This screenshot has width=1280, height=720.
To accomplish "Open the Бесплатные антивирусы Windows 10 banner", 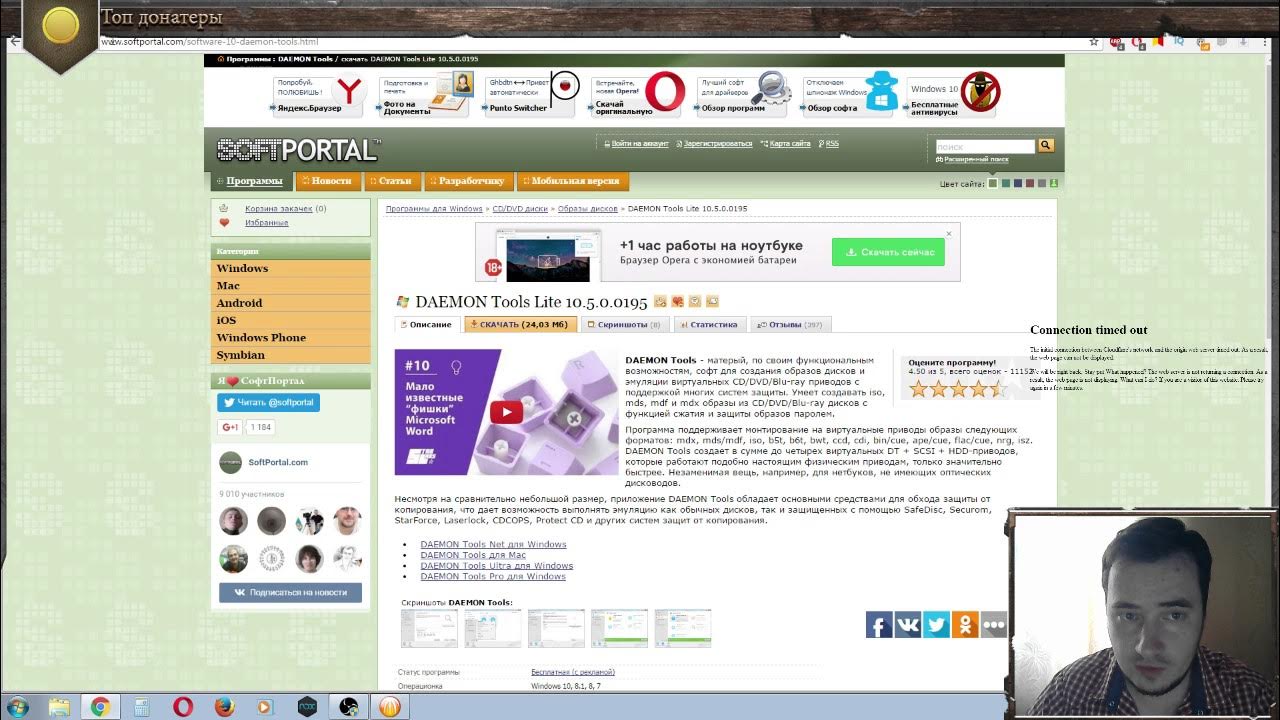I will [954, 95].
